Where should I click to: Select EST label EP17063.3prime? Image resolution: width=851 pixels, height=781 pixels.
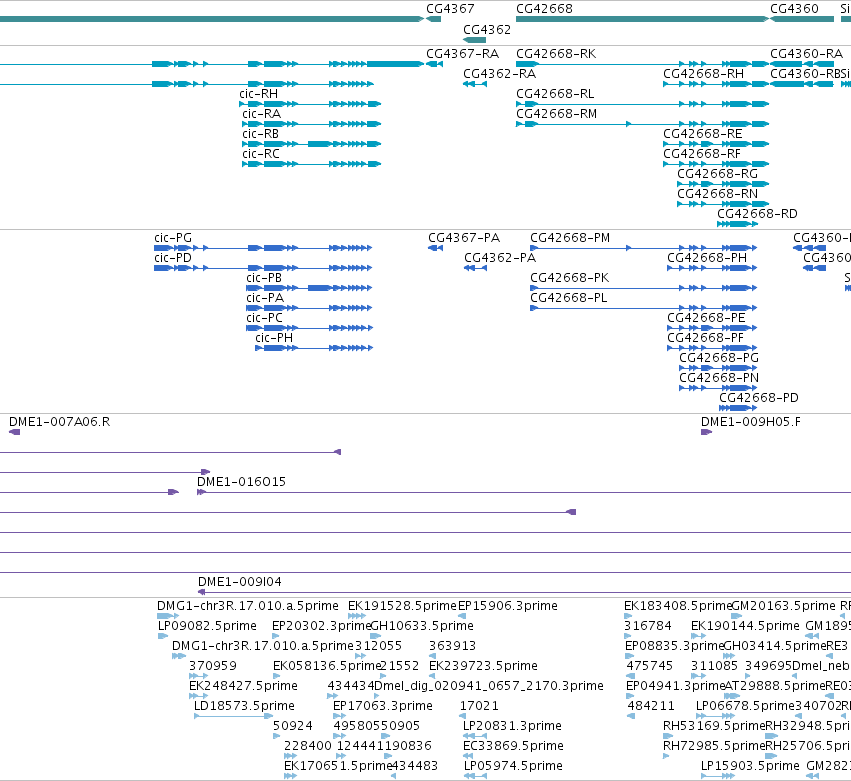[x=383, y=706]
